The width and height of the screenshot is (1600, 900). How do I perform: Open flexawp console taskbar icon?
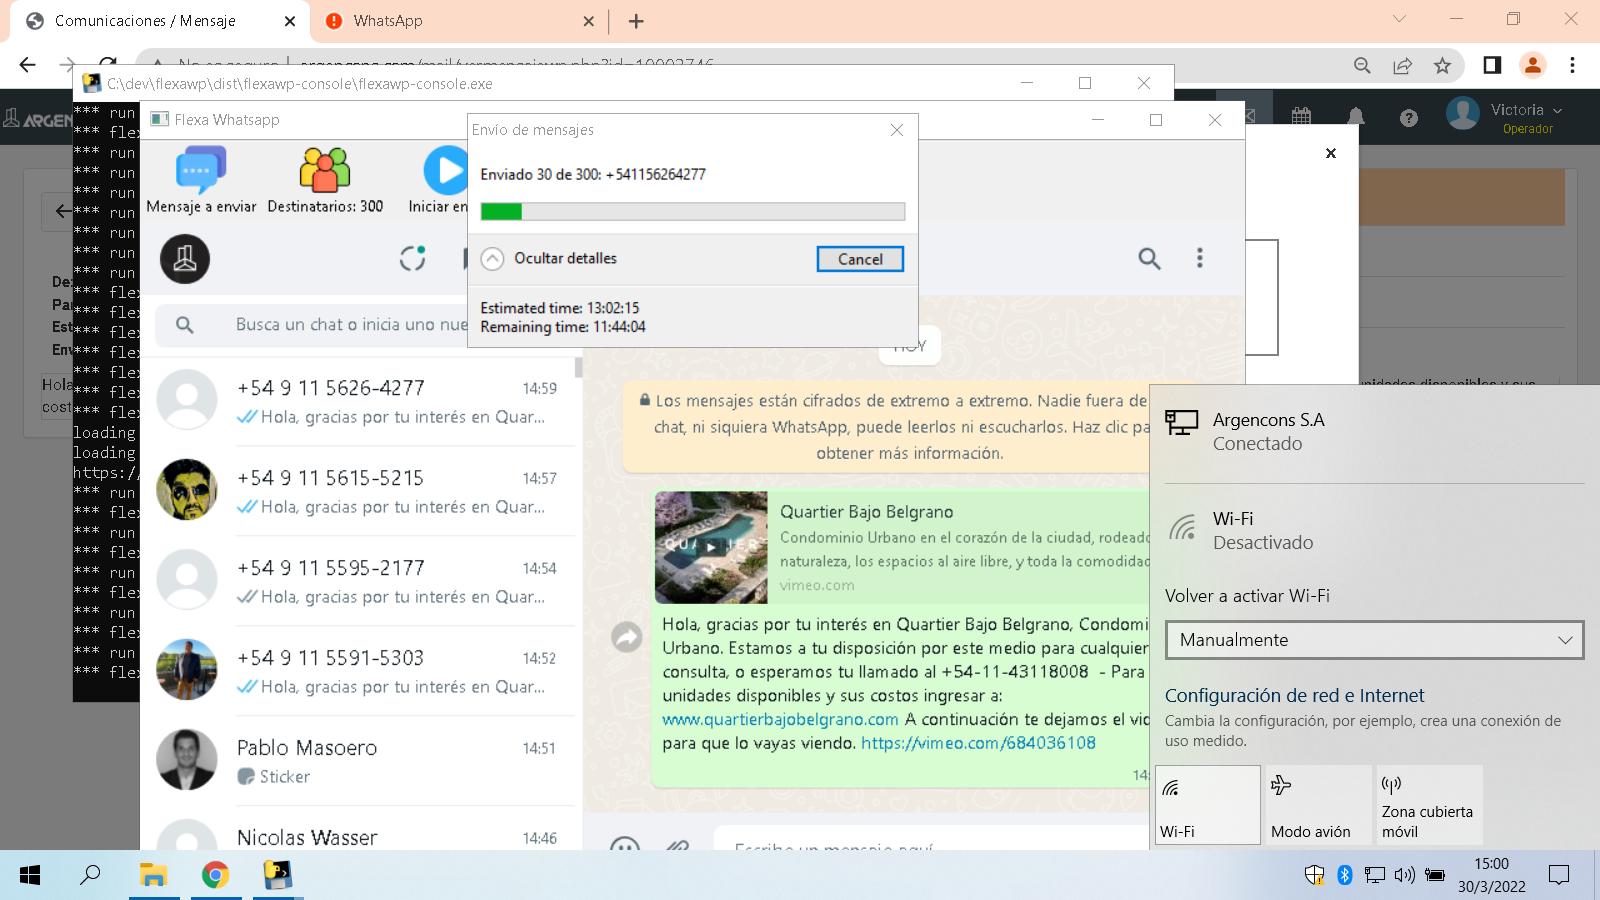pyautogui.click(x=277, y=876)
